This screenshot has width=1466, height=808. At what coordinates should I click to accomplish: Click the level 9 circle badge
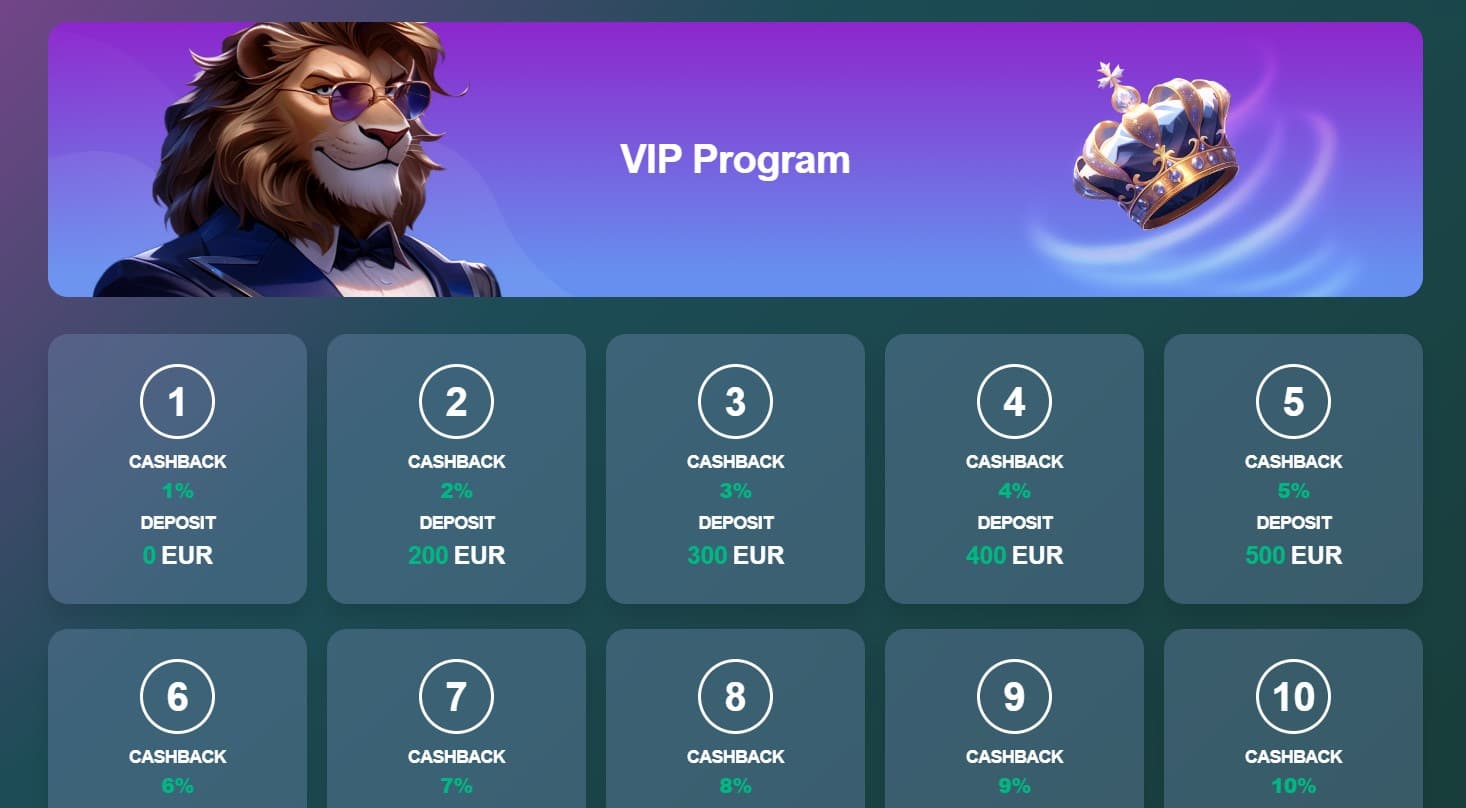pos(1014,697)
